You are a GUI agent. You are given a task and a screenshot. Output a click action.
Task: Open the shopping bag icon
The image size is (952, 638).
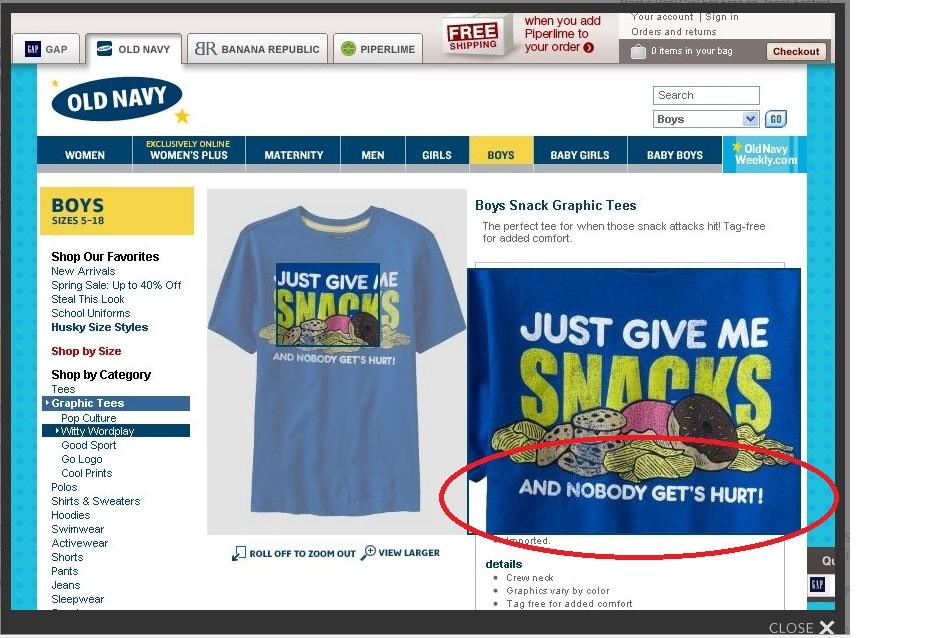pyautogui.click(x=638, y=52)
